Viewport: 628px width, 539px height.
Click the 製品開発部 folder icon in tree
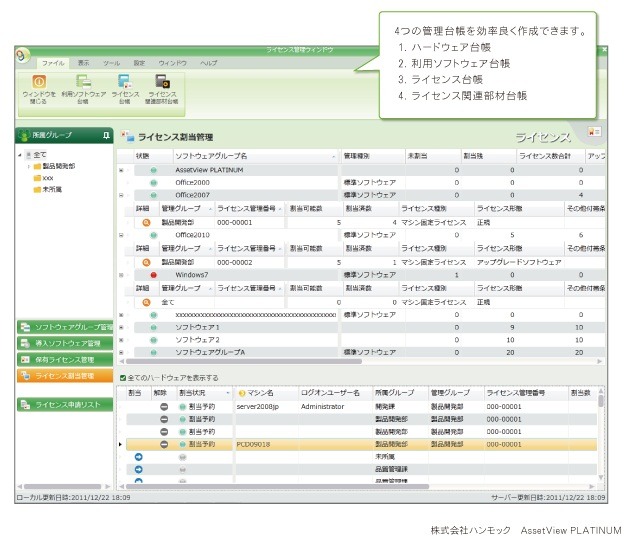click(37, 166)
